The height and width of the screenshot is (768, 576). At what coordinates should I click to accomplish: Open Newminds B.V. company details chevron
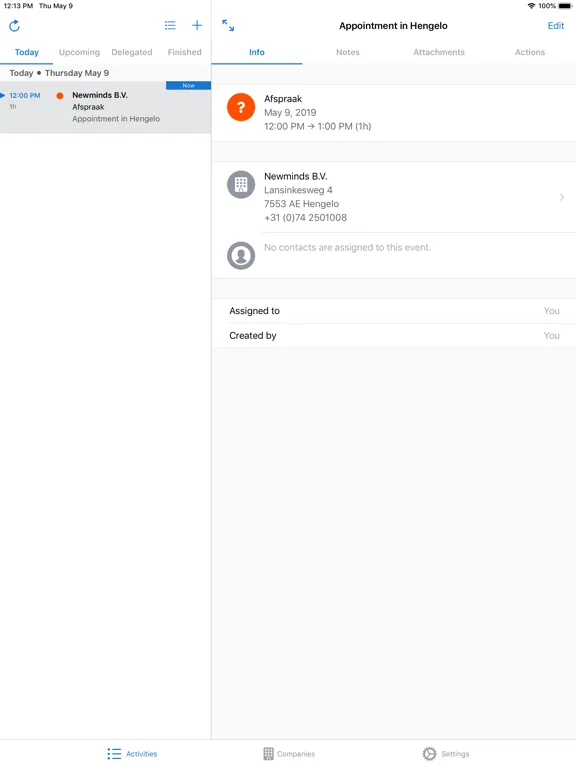pyautogui.click(x=562, y=197)
